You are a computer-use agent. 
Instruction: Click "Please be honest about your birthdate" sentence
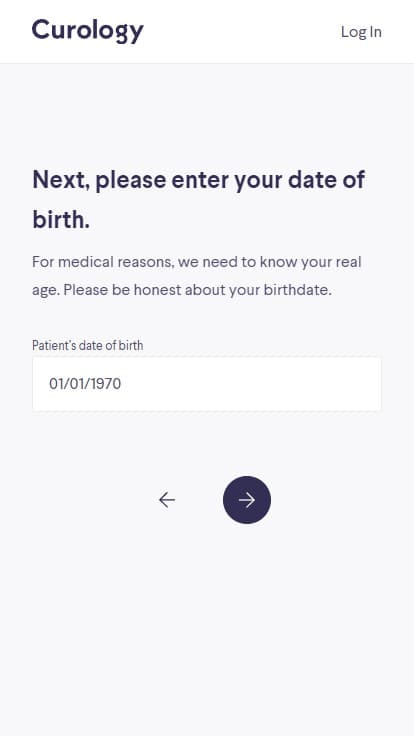[x=198, y=290]
